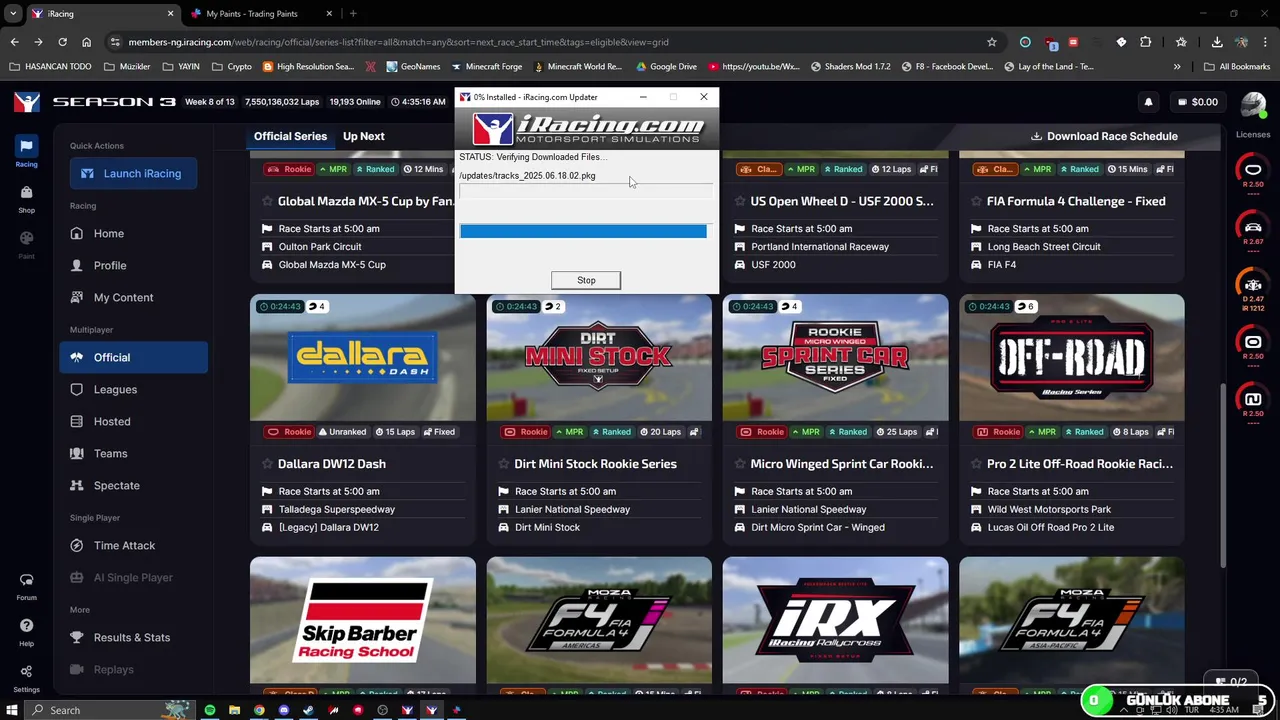Switch to the Official Series tab
The height and width of the screenshot is (720, 1280).
pos(290,136)
